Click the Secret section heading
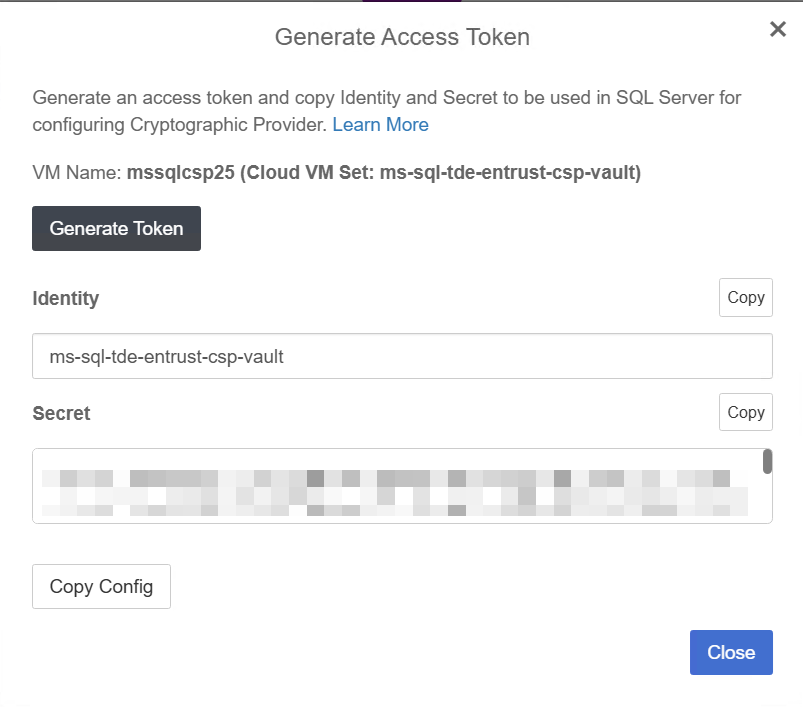803x707 pixels. click(x=61, y=412)
